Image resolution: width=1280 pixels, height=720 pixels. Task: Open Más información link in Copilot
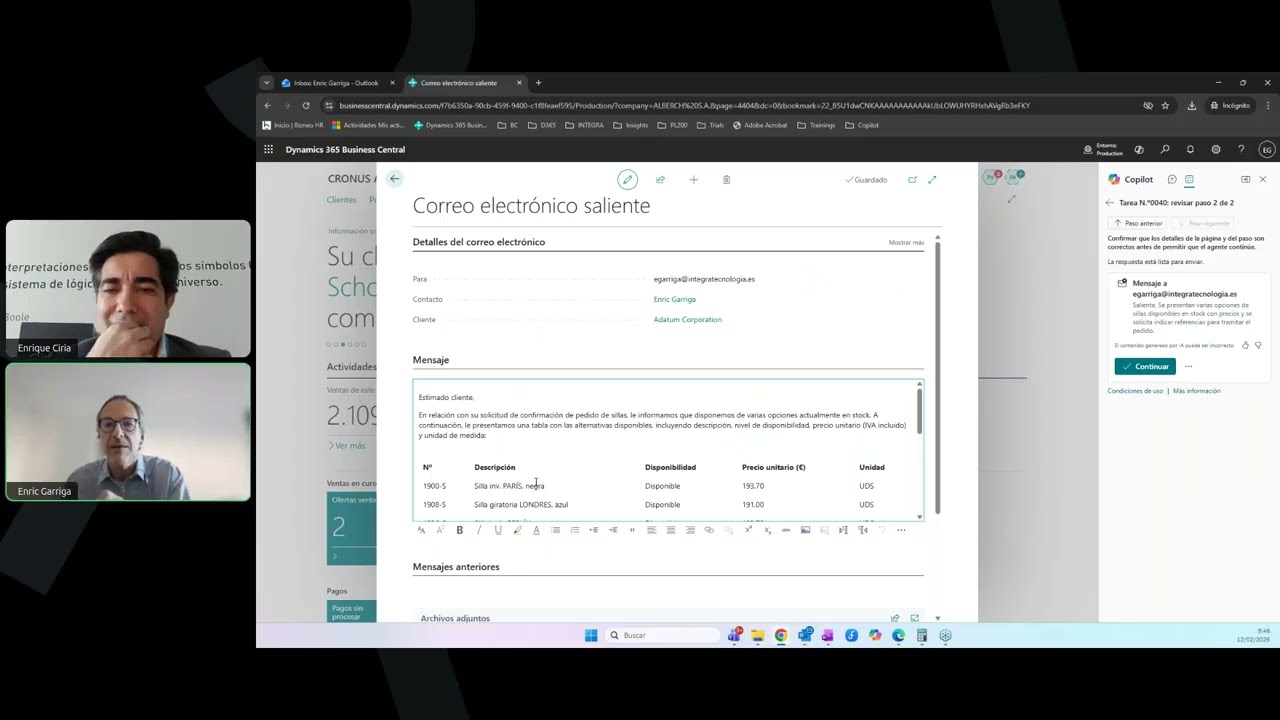coord(1196,391)
